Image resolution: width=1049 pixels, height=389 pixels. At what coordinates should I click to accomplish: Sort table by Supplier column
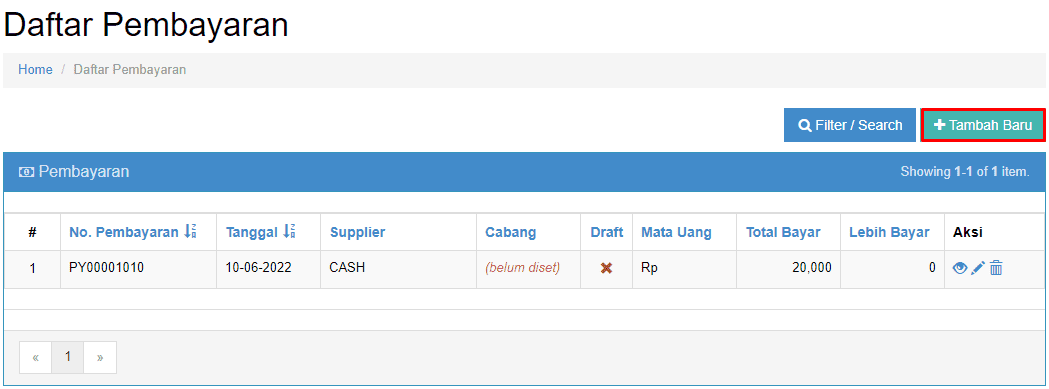357,232
